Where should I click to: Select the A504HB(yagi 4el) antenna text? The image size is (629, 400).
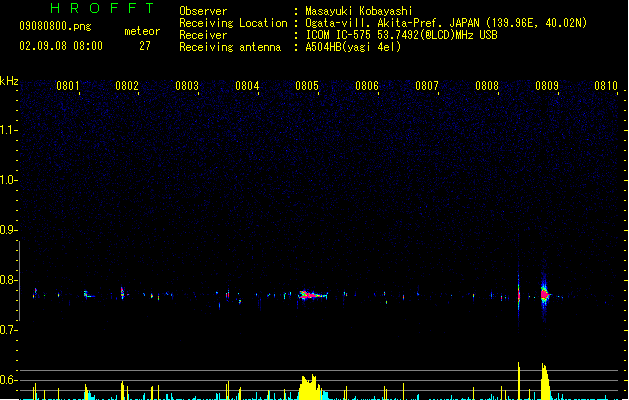pos(353,47)
